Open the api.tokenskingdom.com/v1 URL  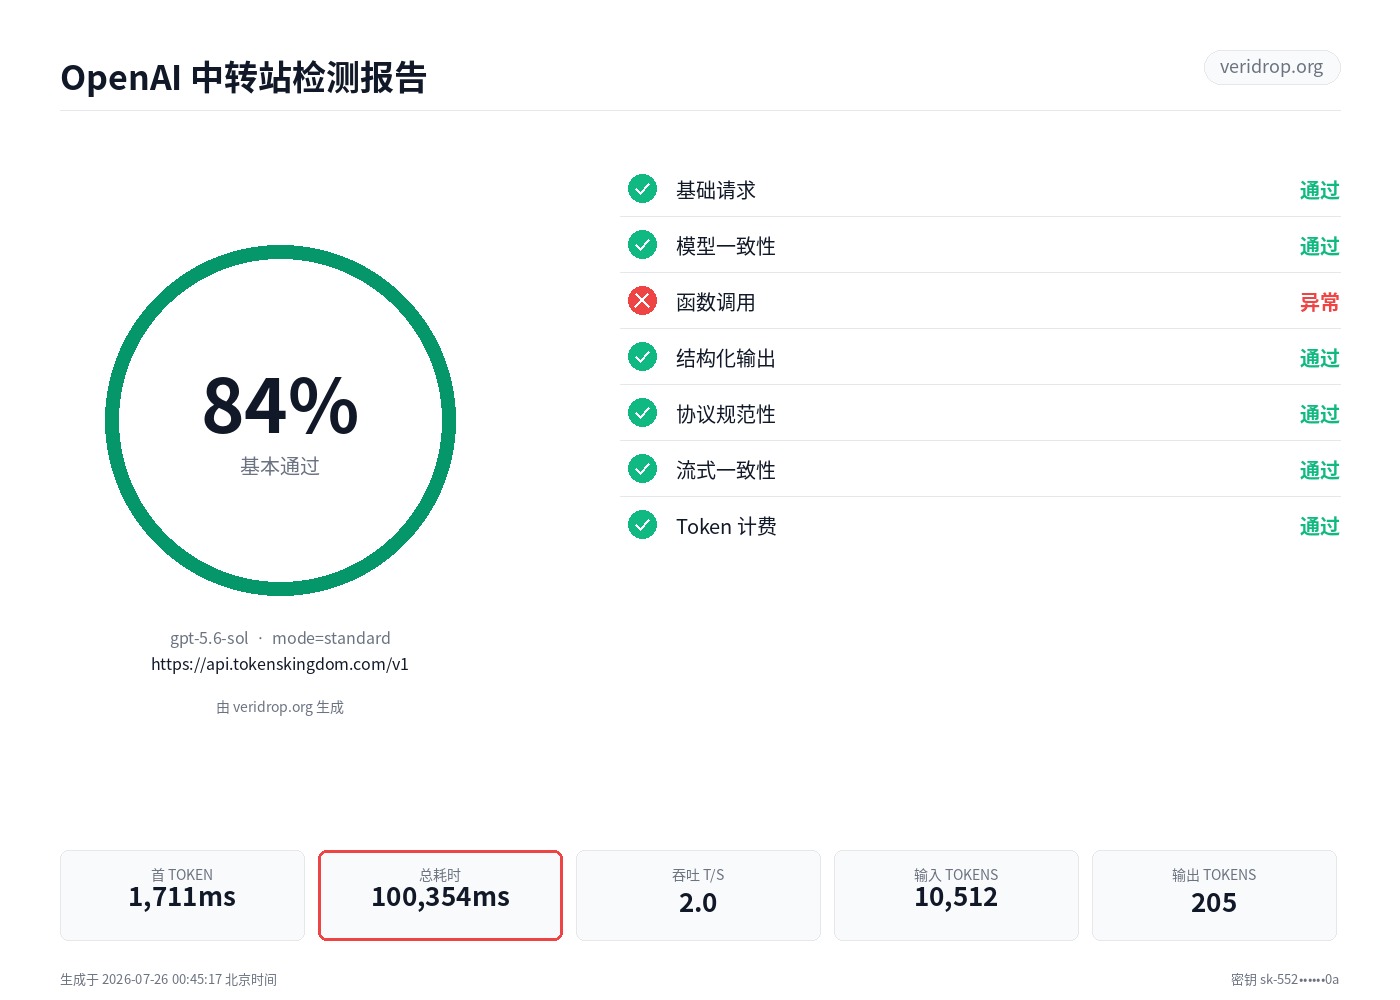280,664
